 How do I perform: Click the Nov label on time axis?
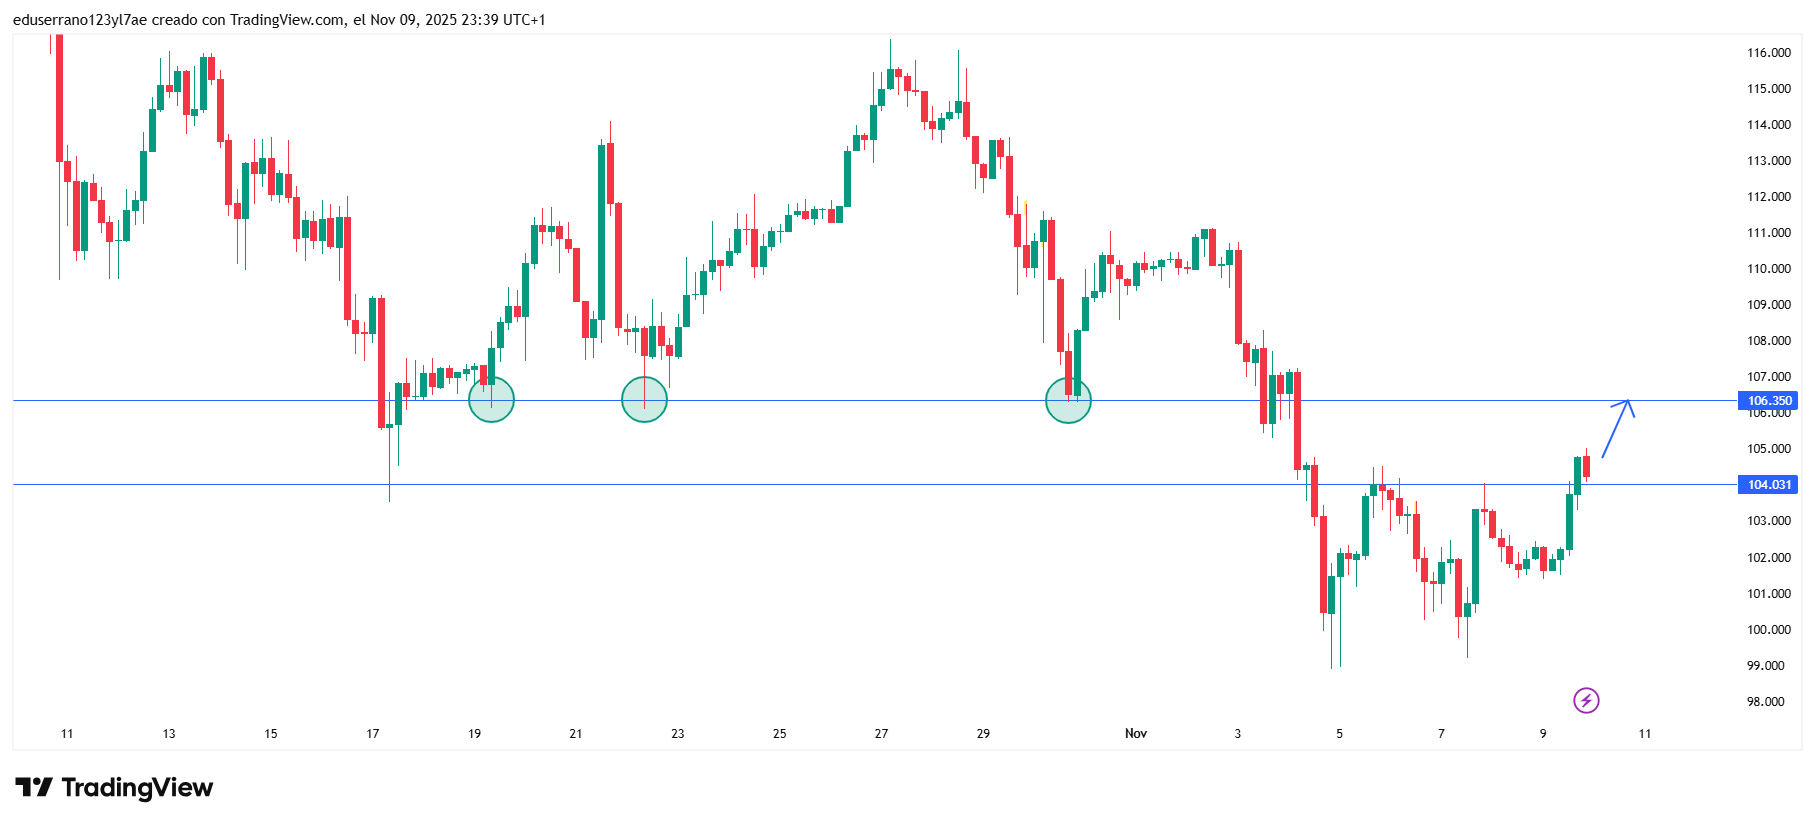[x=1136, y=733]
